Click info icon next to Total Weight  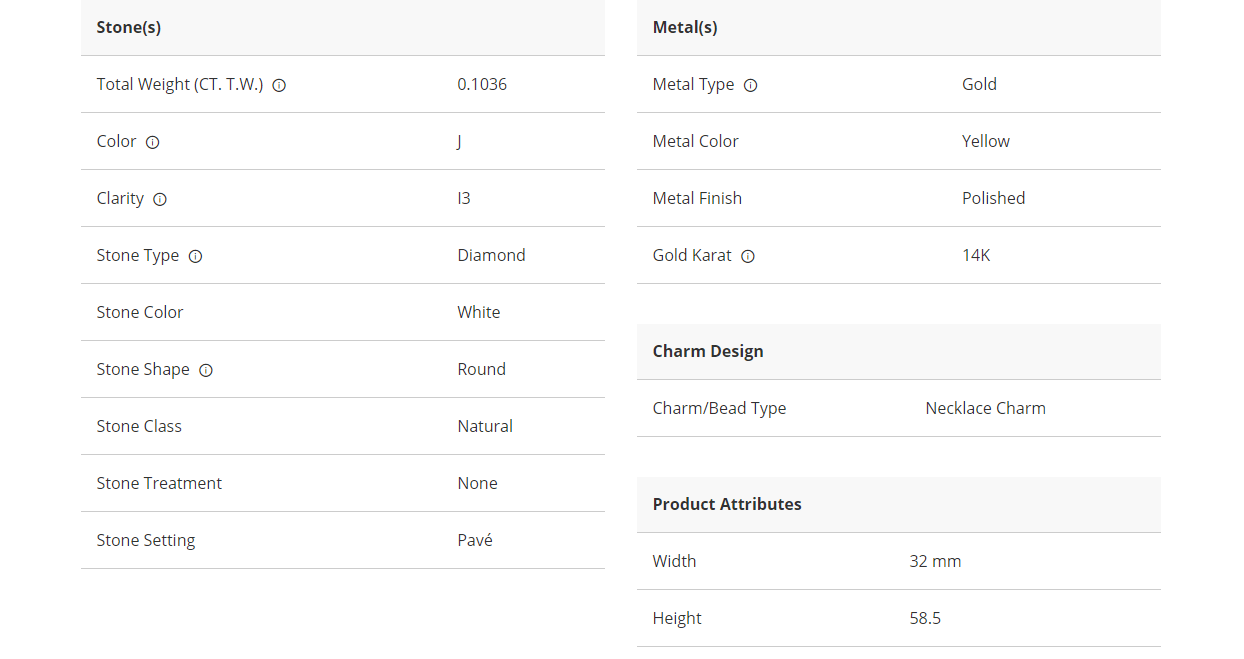tap(280, 86)
